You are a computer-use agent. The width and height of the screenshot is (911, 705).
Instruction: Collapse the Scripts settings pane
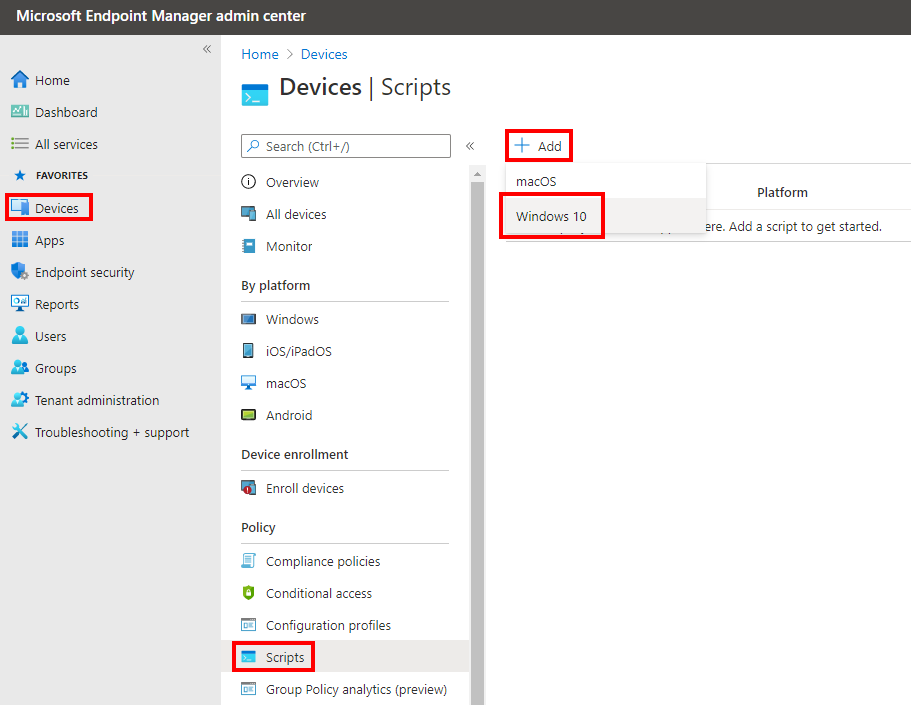pos(470,145)
